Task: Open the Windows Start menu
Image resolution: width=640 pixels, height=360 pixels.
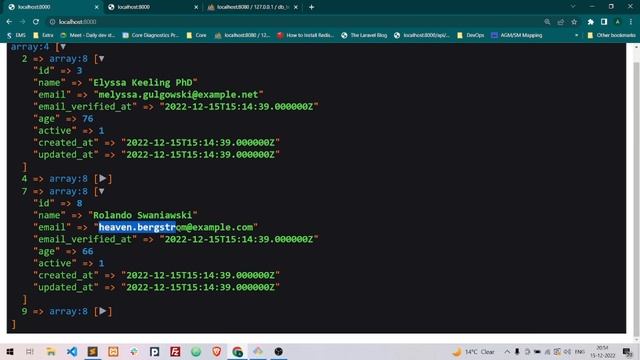Action: 9,351
